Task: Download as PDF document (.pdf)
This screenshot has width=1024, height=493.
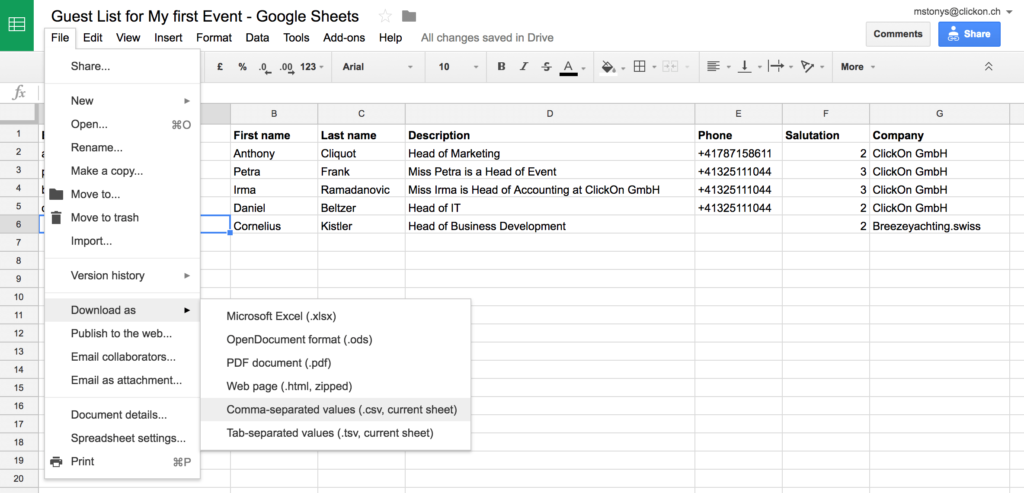Action: click(x=336, y=362)
